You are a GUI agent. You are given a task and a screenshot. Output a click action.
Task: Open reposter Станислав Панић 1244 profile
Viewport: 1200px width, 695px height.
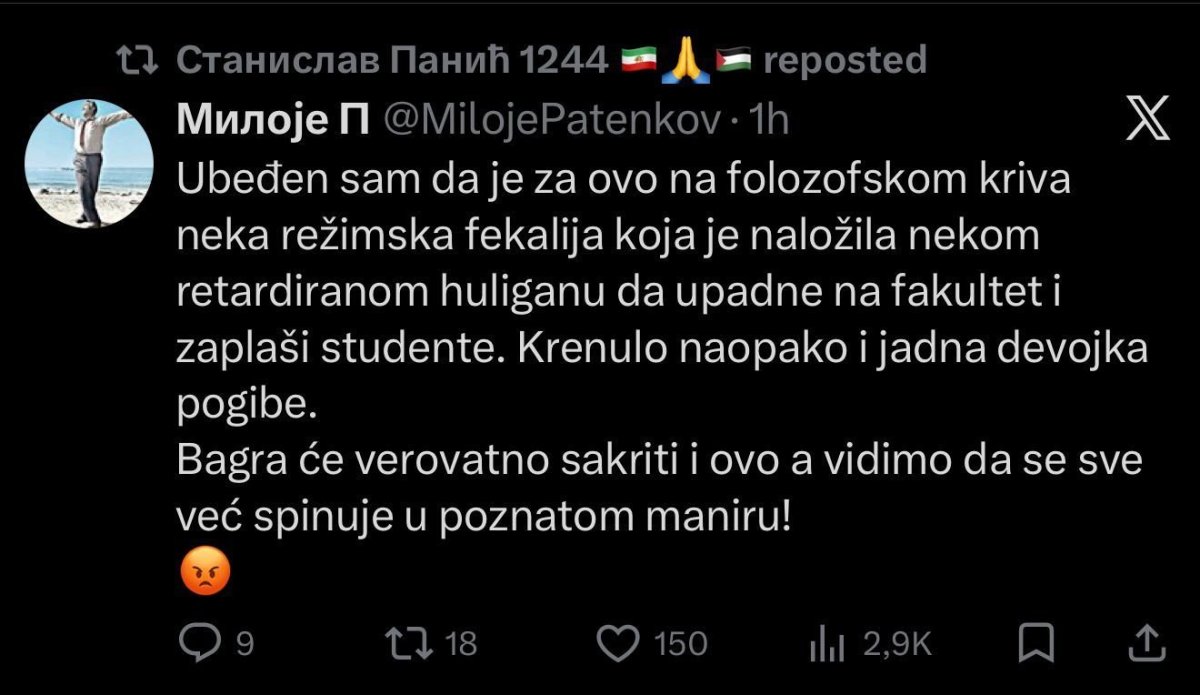392,61
